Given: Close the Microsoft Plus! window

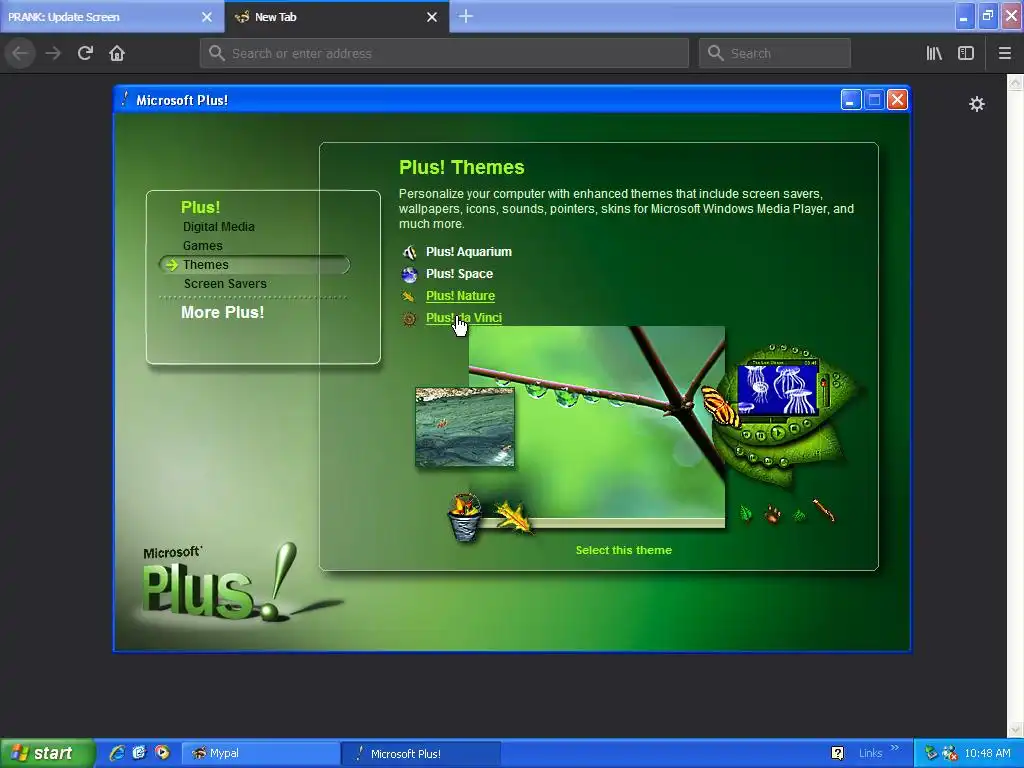Looking at the screenshot, I should click(897, 100).
